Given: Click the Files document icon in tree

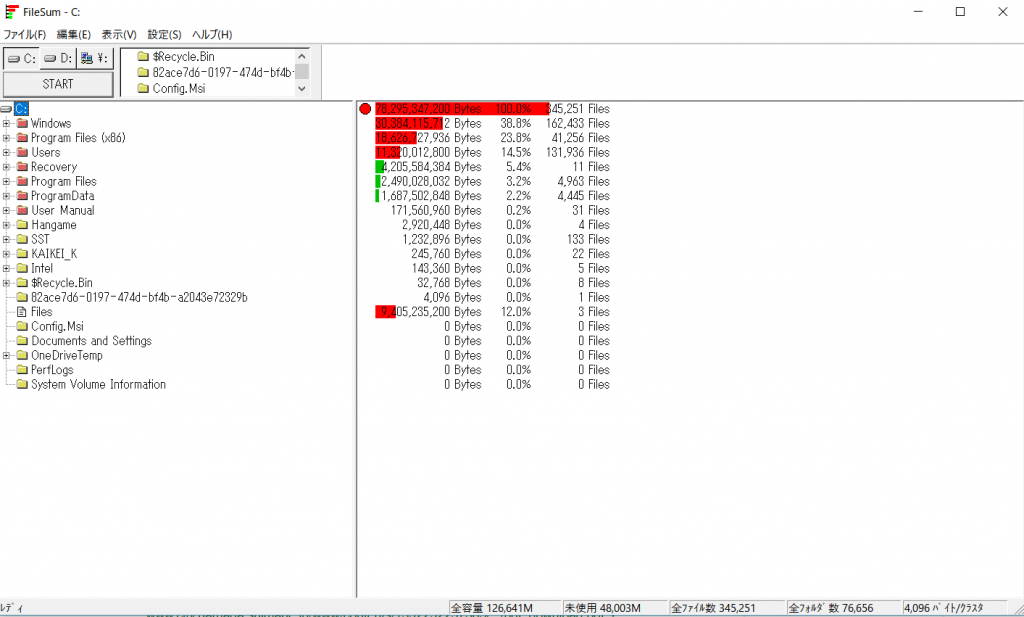Looking at the screenshot, I should point(22,312).
